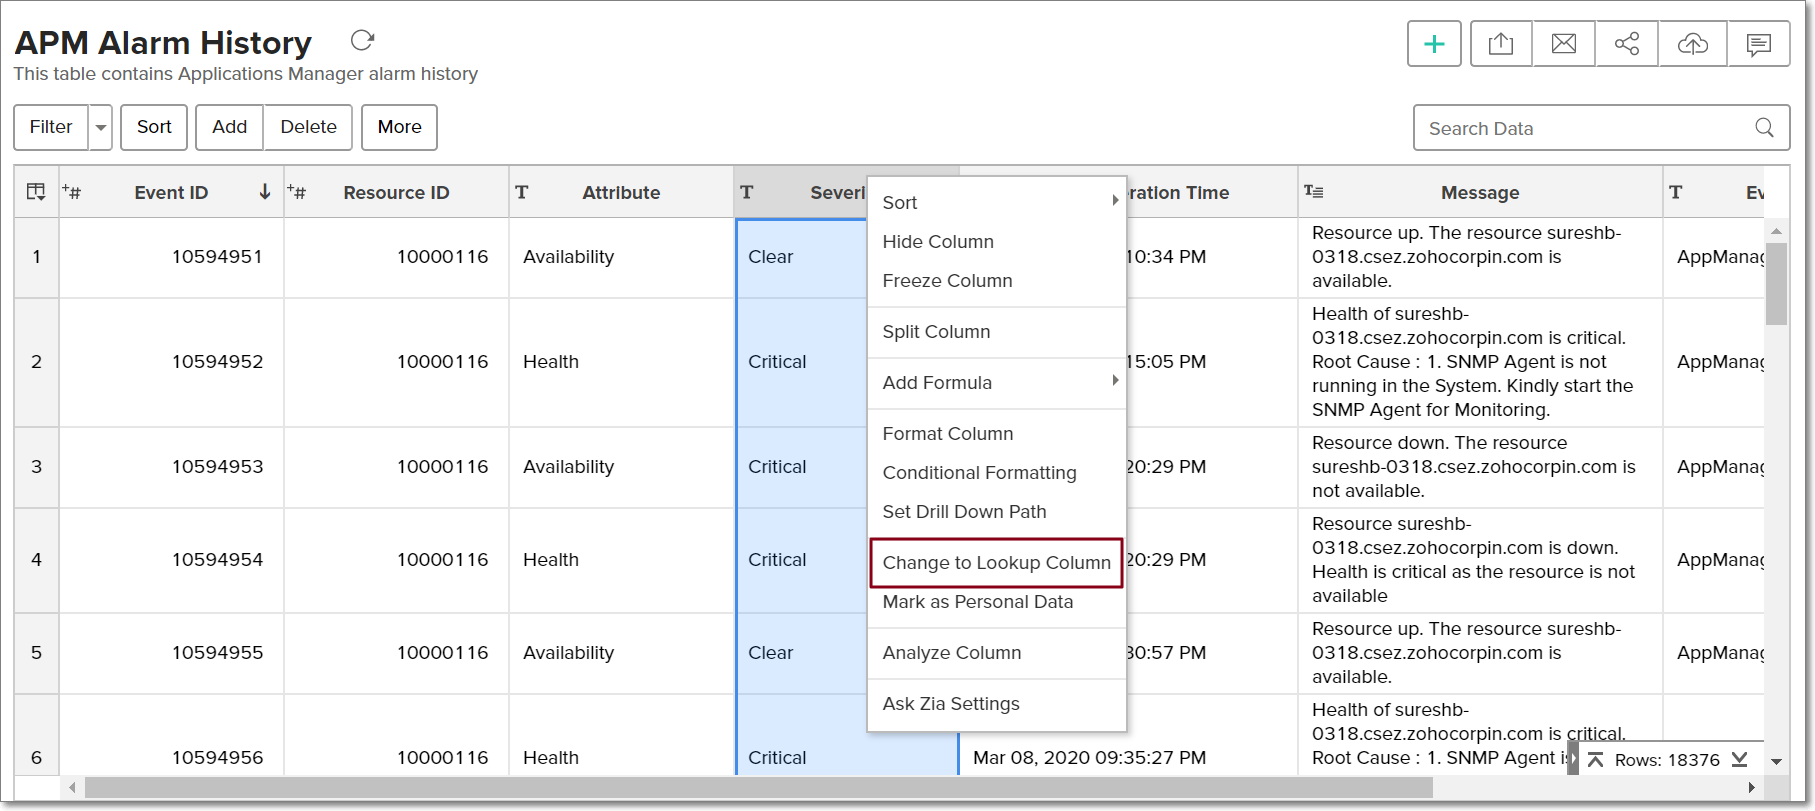Choose Conditional Formatting from the menu
The image size is (1815, 811).
[x=979, y=473]
